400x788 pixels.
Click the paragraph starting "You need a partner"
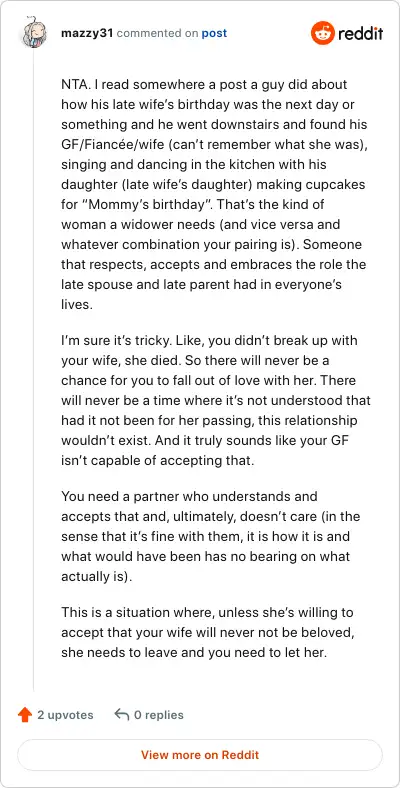[x=211, y=536]
